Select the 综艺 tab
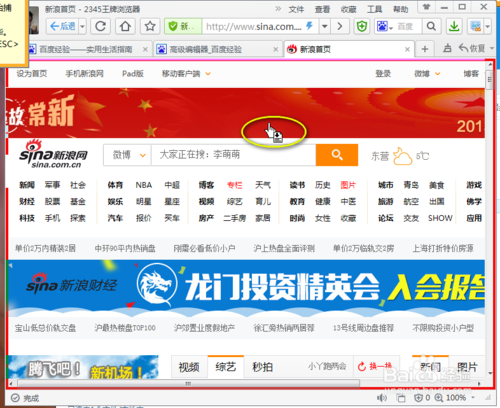The height and width of the screenshot is (408, 500). click(x=226, y=367)
